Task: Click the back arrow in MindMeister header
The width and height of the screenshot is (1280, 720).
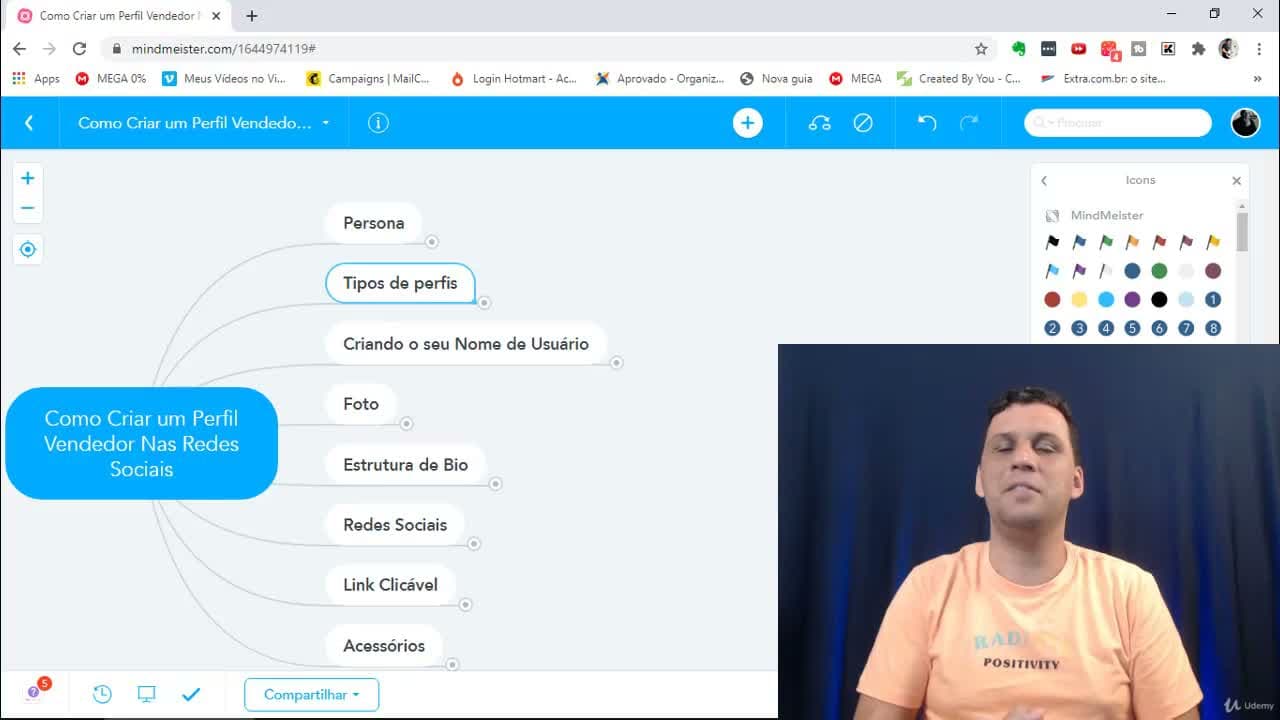Action: [x=29, y=123]
